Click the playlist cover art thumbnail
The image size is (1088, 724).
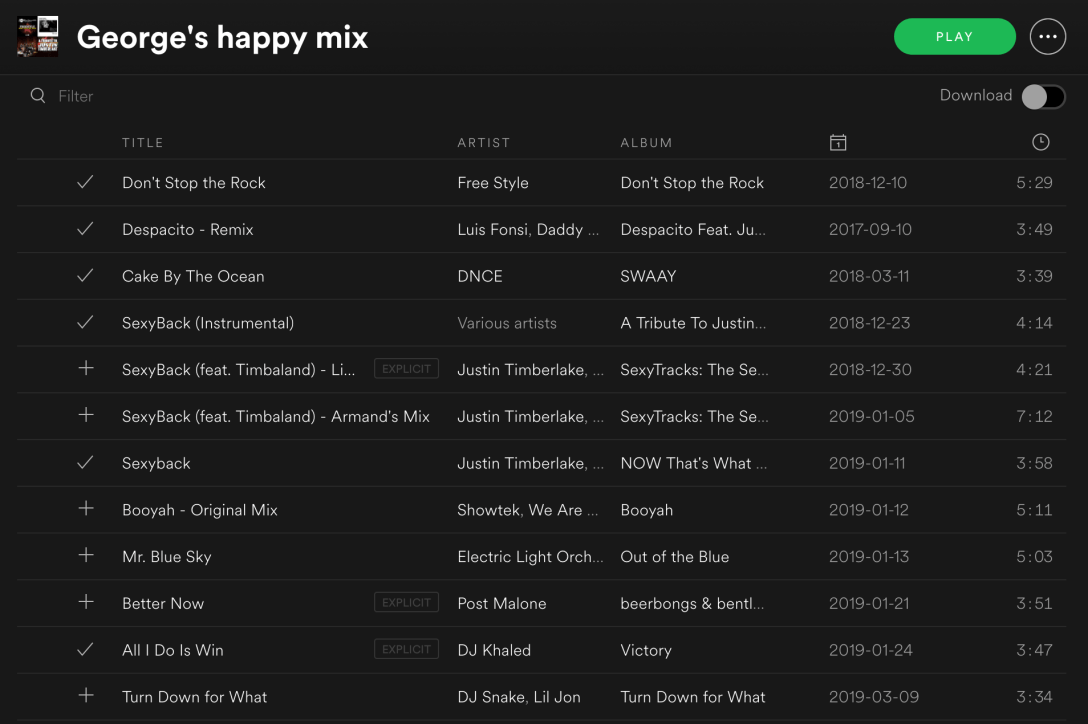pos(38,37)
